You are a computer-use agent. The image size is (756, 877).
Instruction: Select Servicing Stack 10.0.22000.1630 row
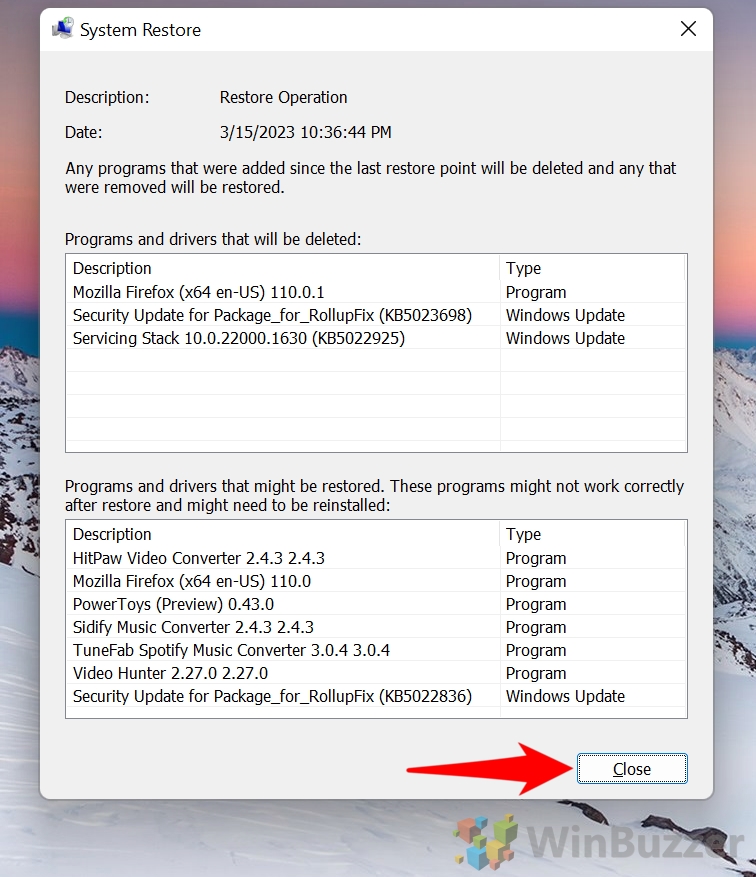coord(376,338)
